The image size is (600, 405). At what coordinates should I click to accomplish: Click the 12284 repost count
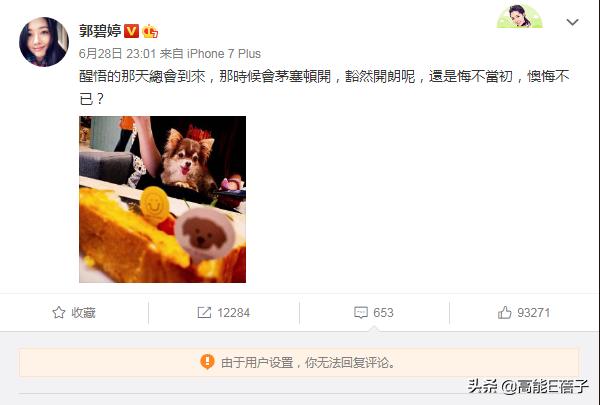coord(233,313)
